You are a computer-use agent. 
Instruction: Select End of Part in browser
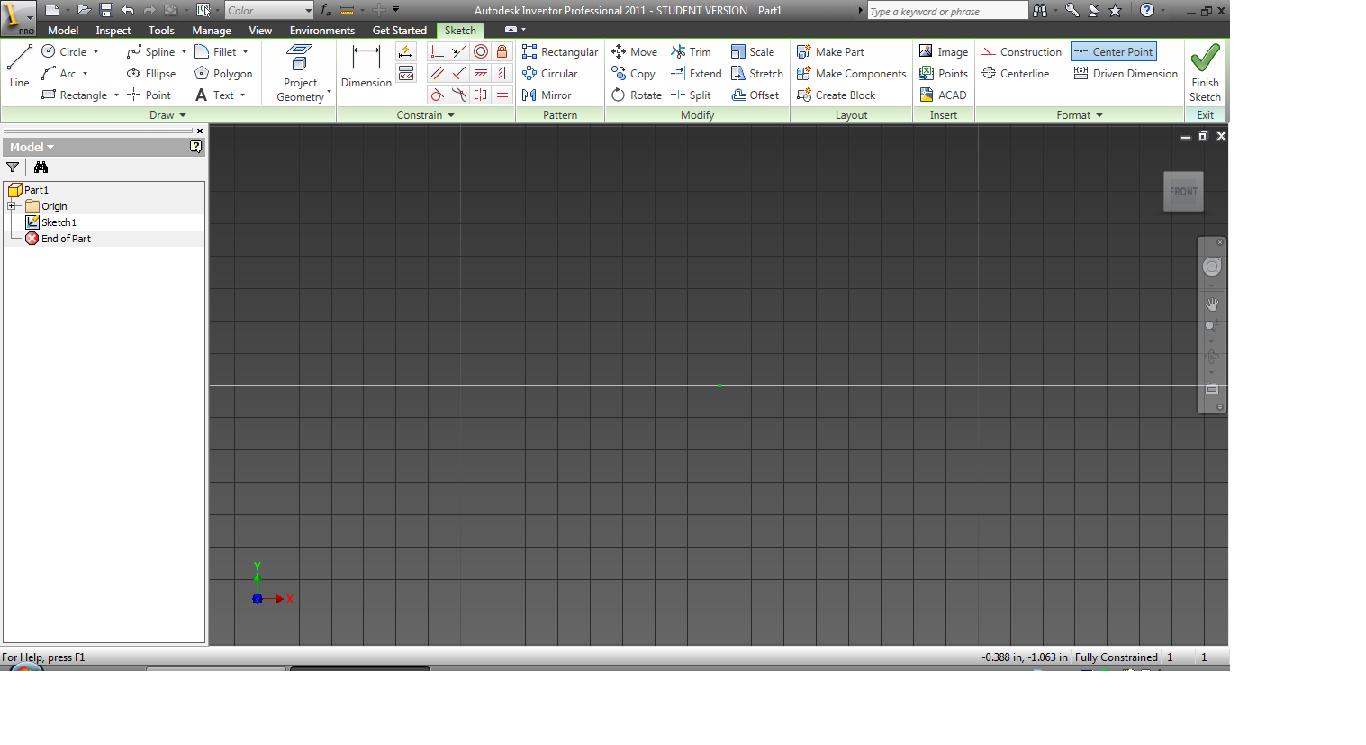coord(58,238)
